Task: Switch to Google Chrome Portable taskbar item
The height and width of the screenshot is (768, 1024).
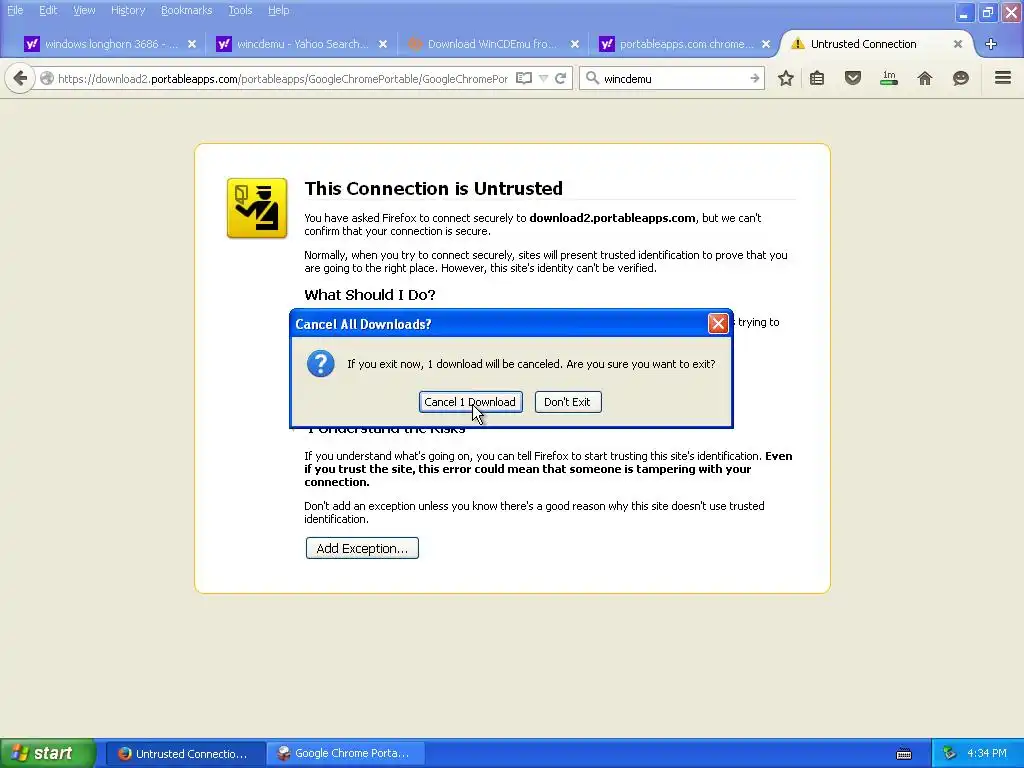Action: (345, 753)
